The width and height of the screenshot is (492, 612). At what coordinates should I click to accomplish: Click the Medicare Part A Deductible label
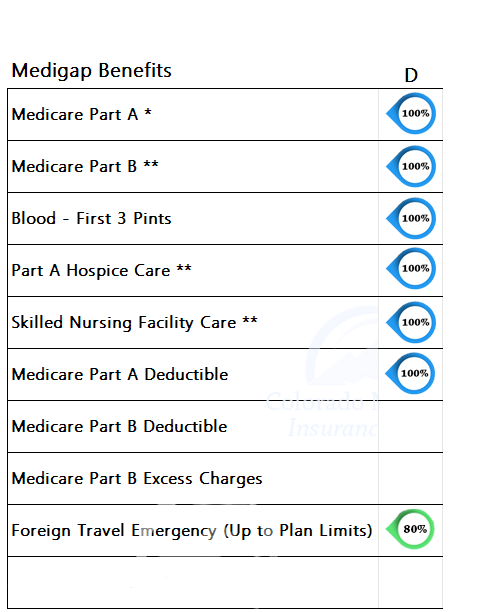(x=120, y=375)
